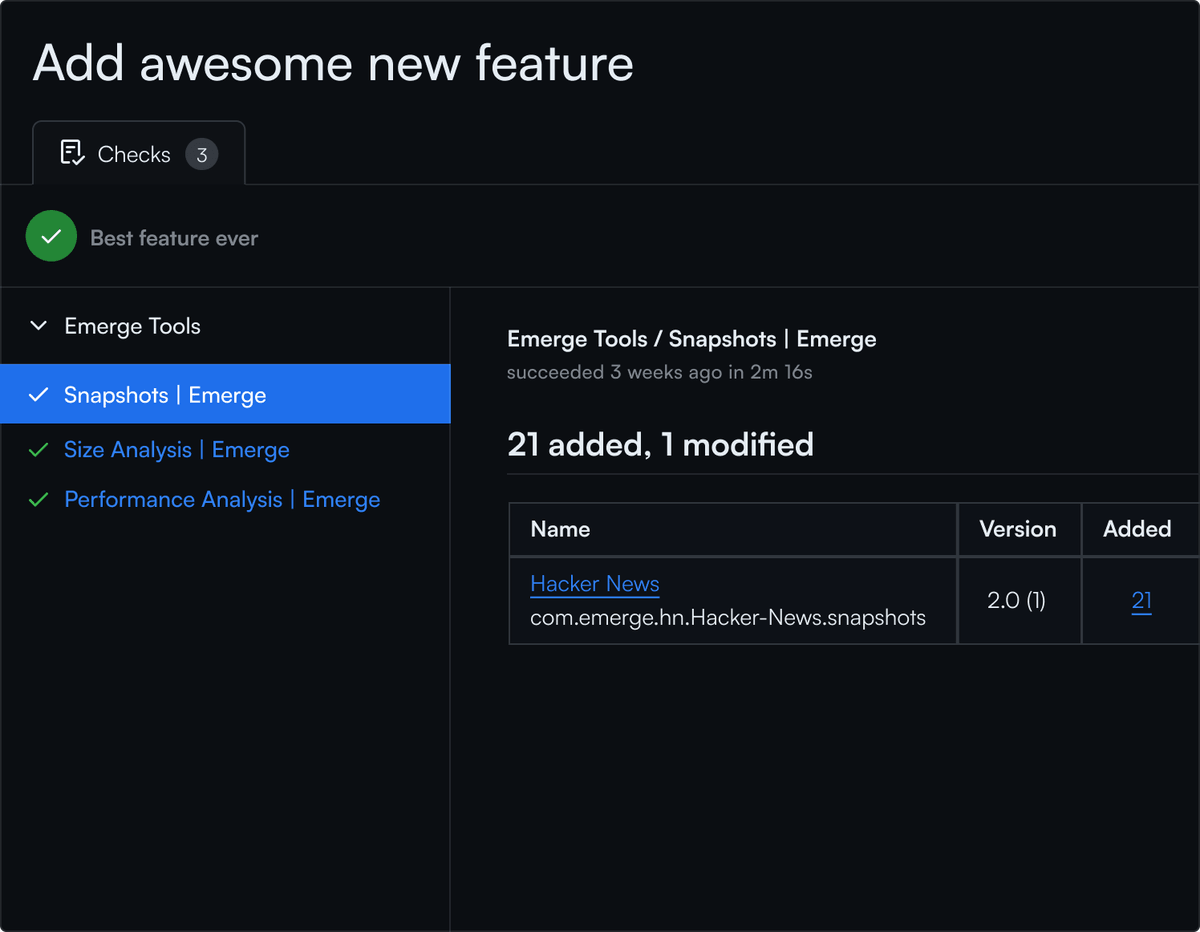Select the Performance Analysis | Emerge check

click(221, 499)
